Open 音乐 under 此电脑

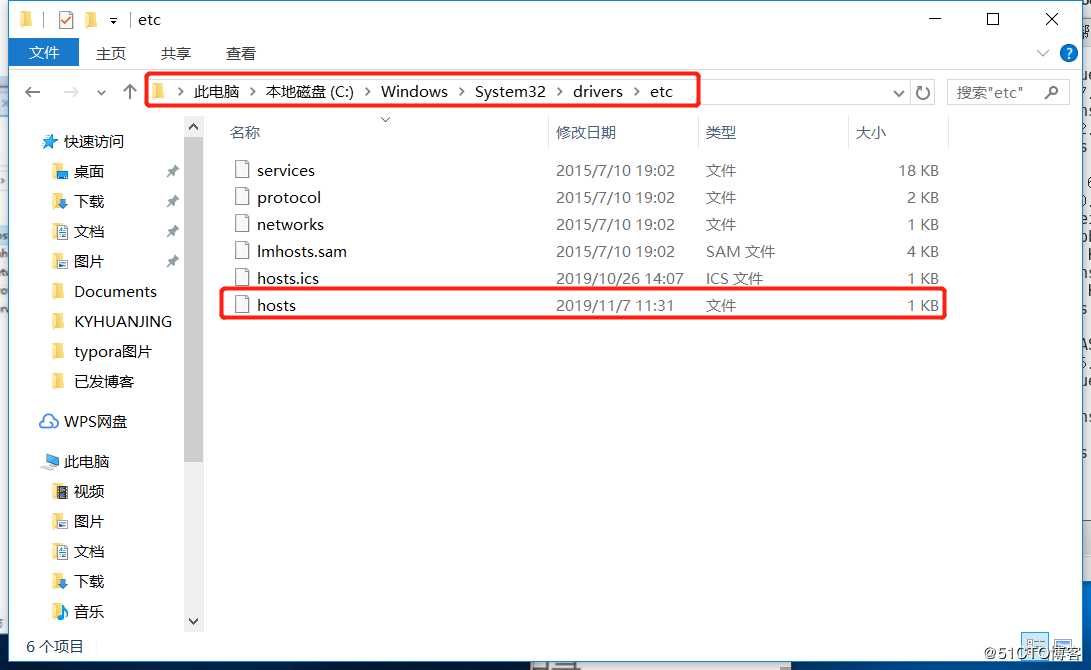point(89,612)
